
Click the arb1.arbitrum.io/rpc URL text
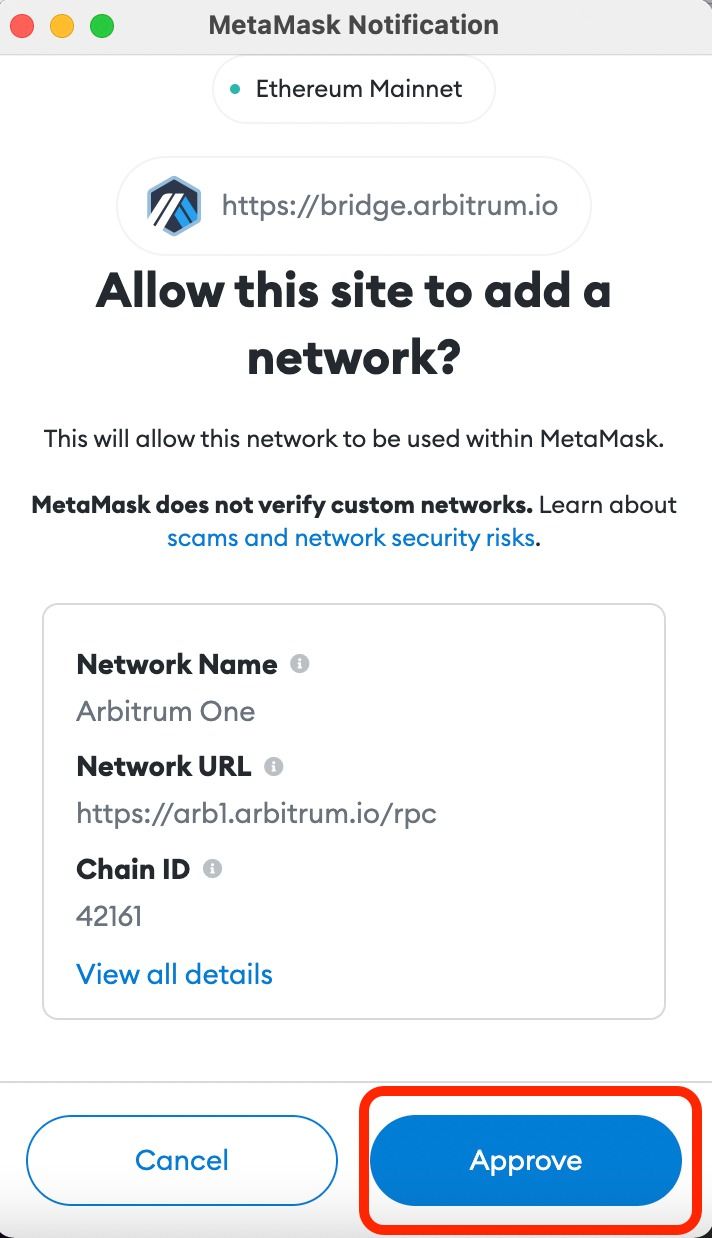(x=256, y=814)
